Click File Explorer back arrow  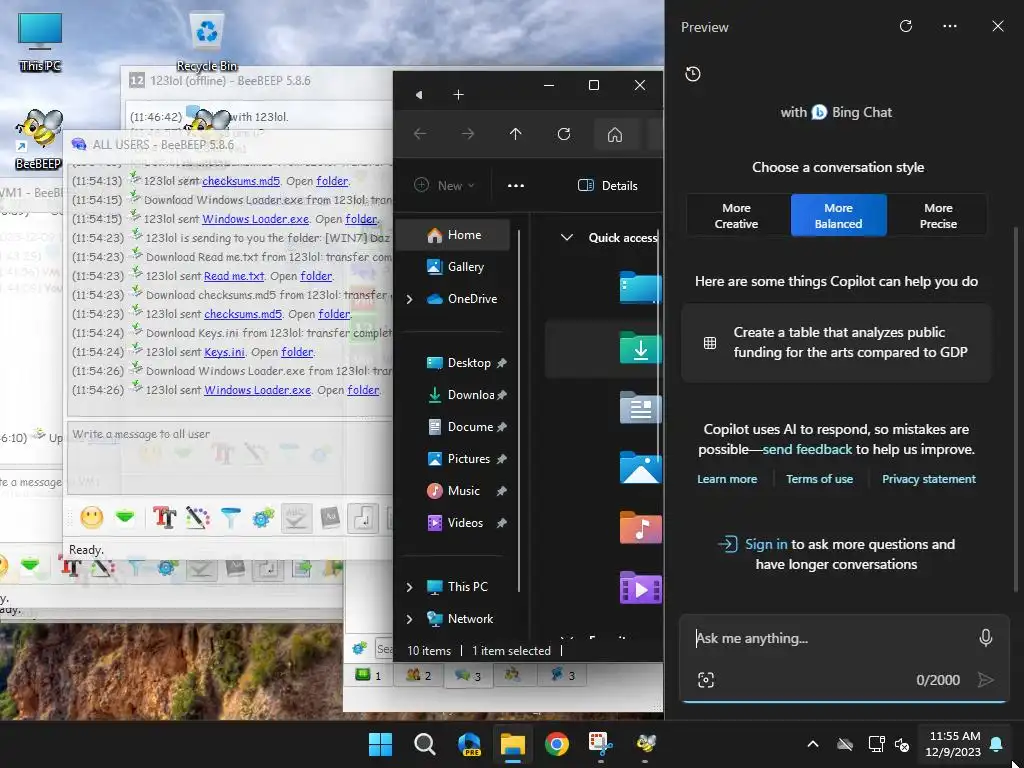[x=420, y=134]
